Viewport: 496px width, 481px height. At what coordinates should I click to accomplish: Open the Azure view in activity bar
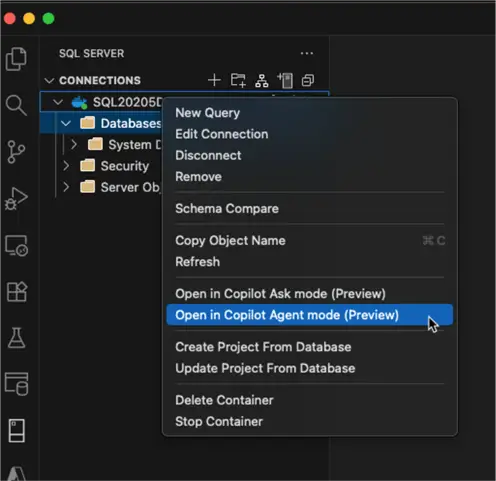click(17, 473)
